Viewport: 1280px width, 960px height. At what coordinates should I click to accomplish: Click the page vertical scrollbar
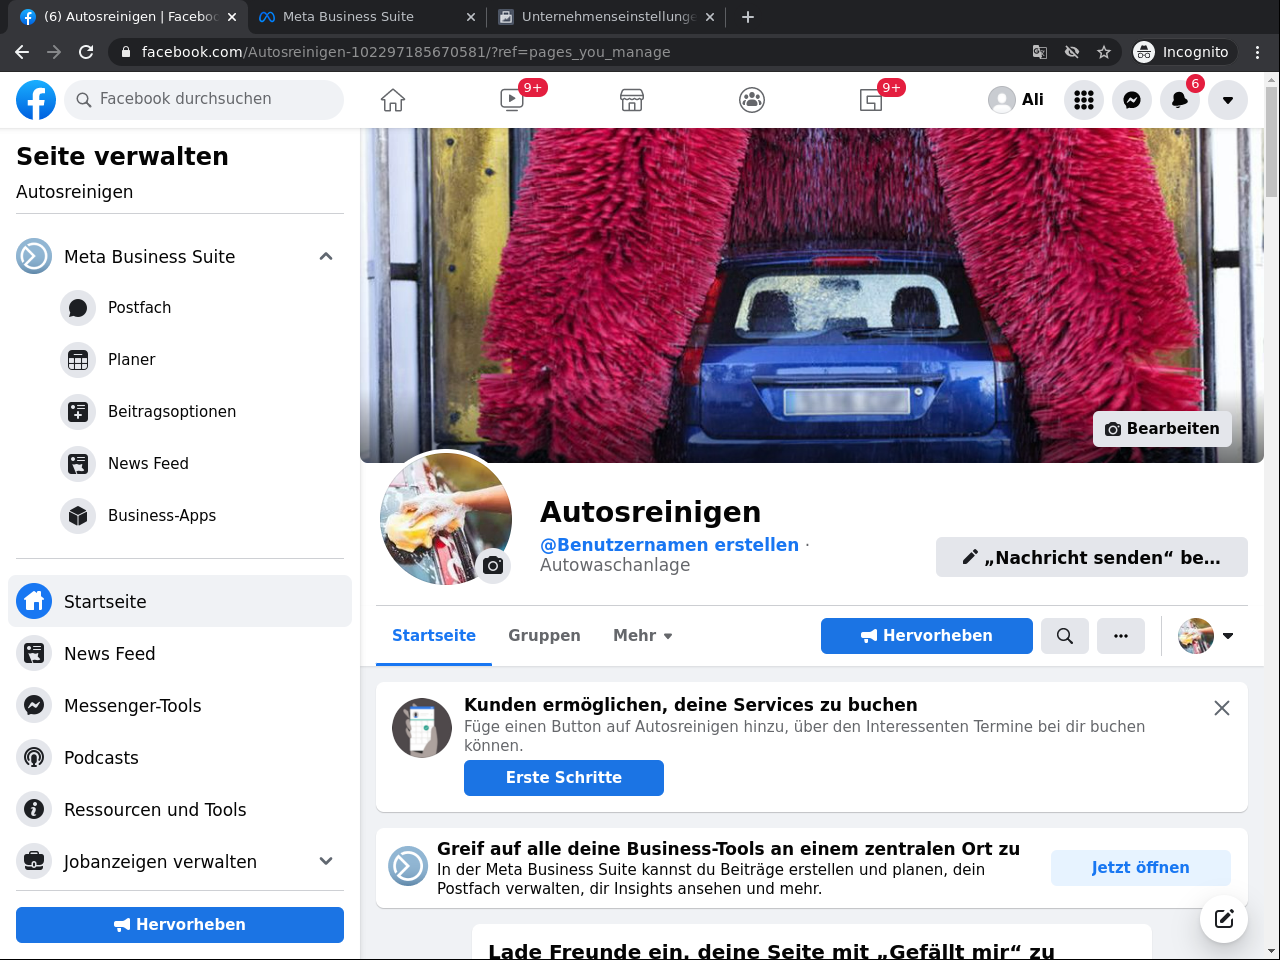point(1271,141)
